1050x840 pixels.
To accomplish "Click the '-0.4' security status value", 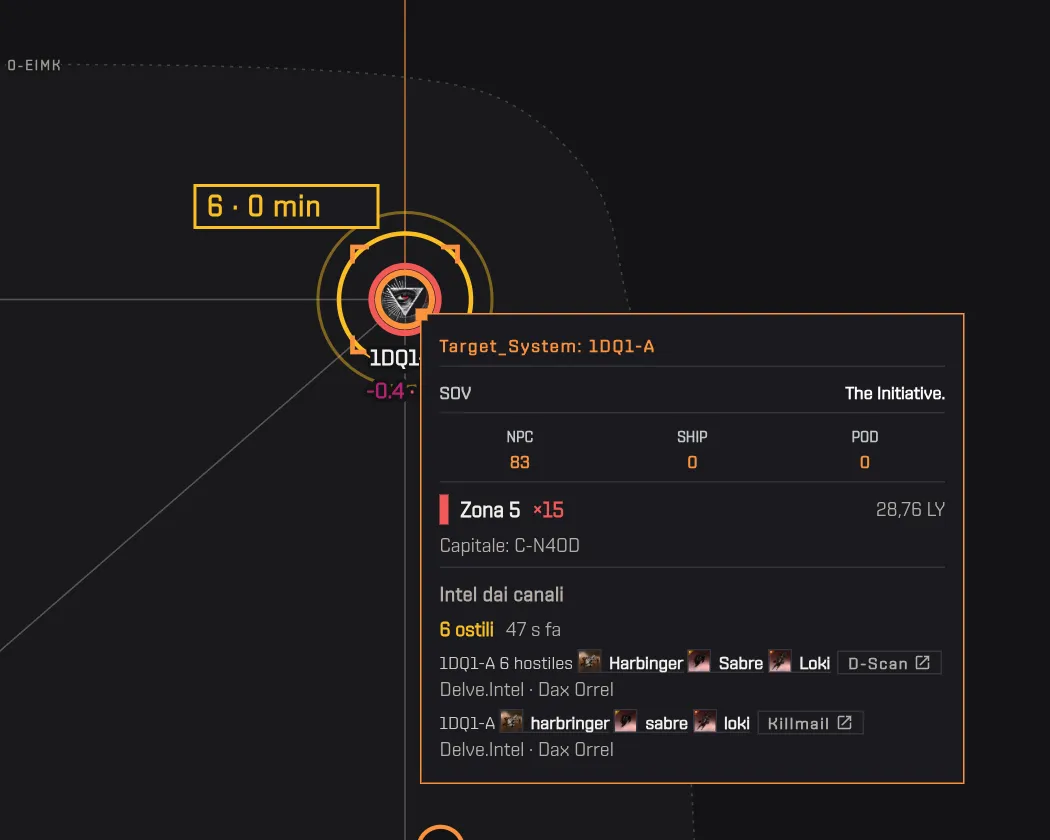I will [x=386, y=391].
